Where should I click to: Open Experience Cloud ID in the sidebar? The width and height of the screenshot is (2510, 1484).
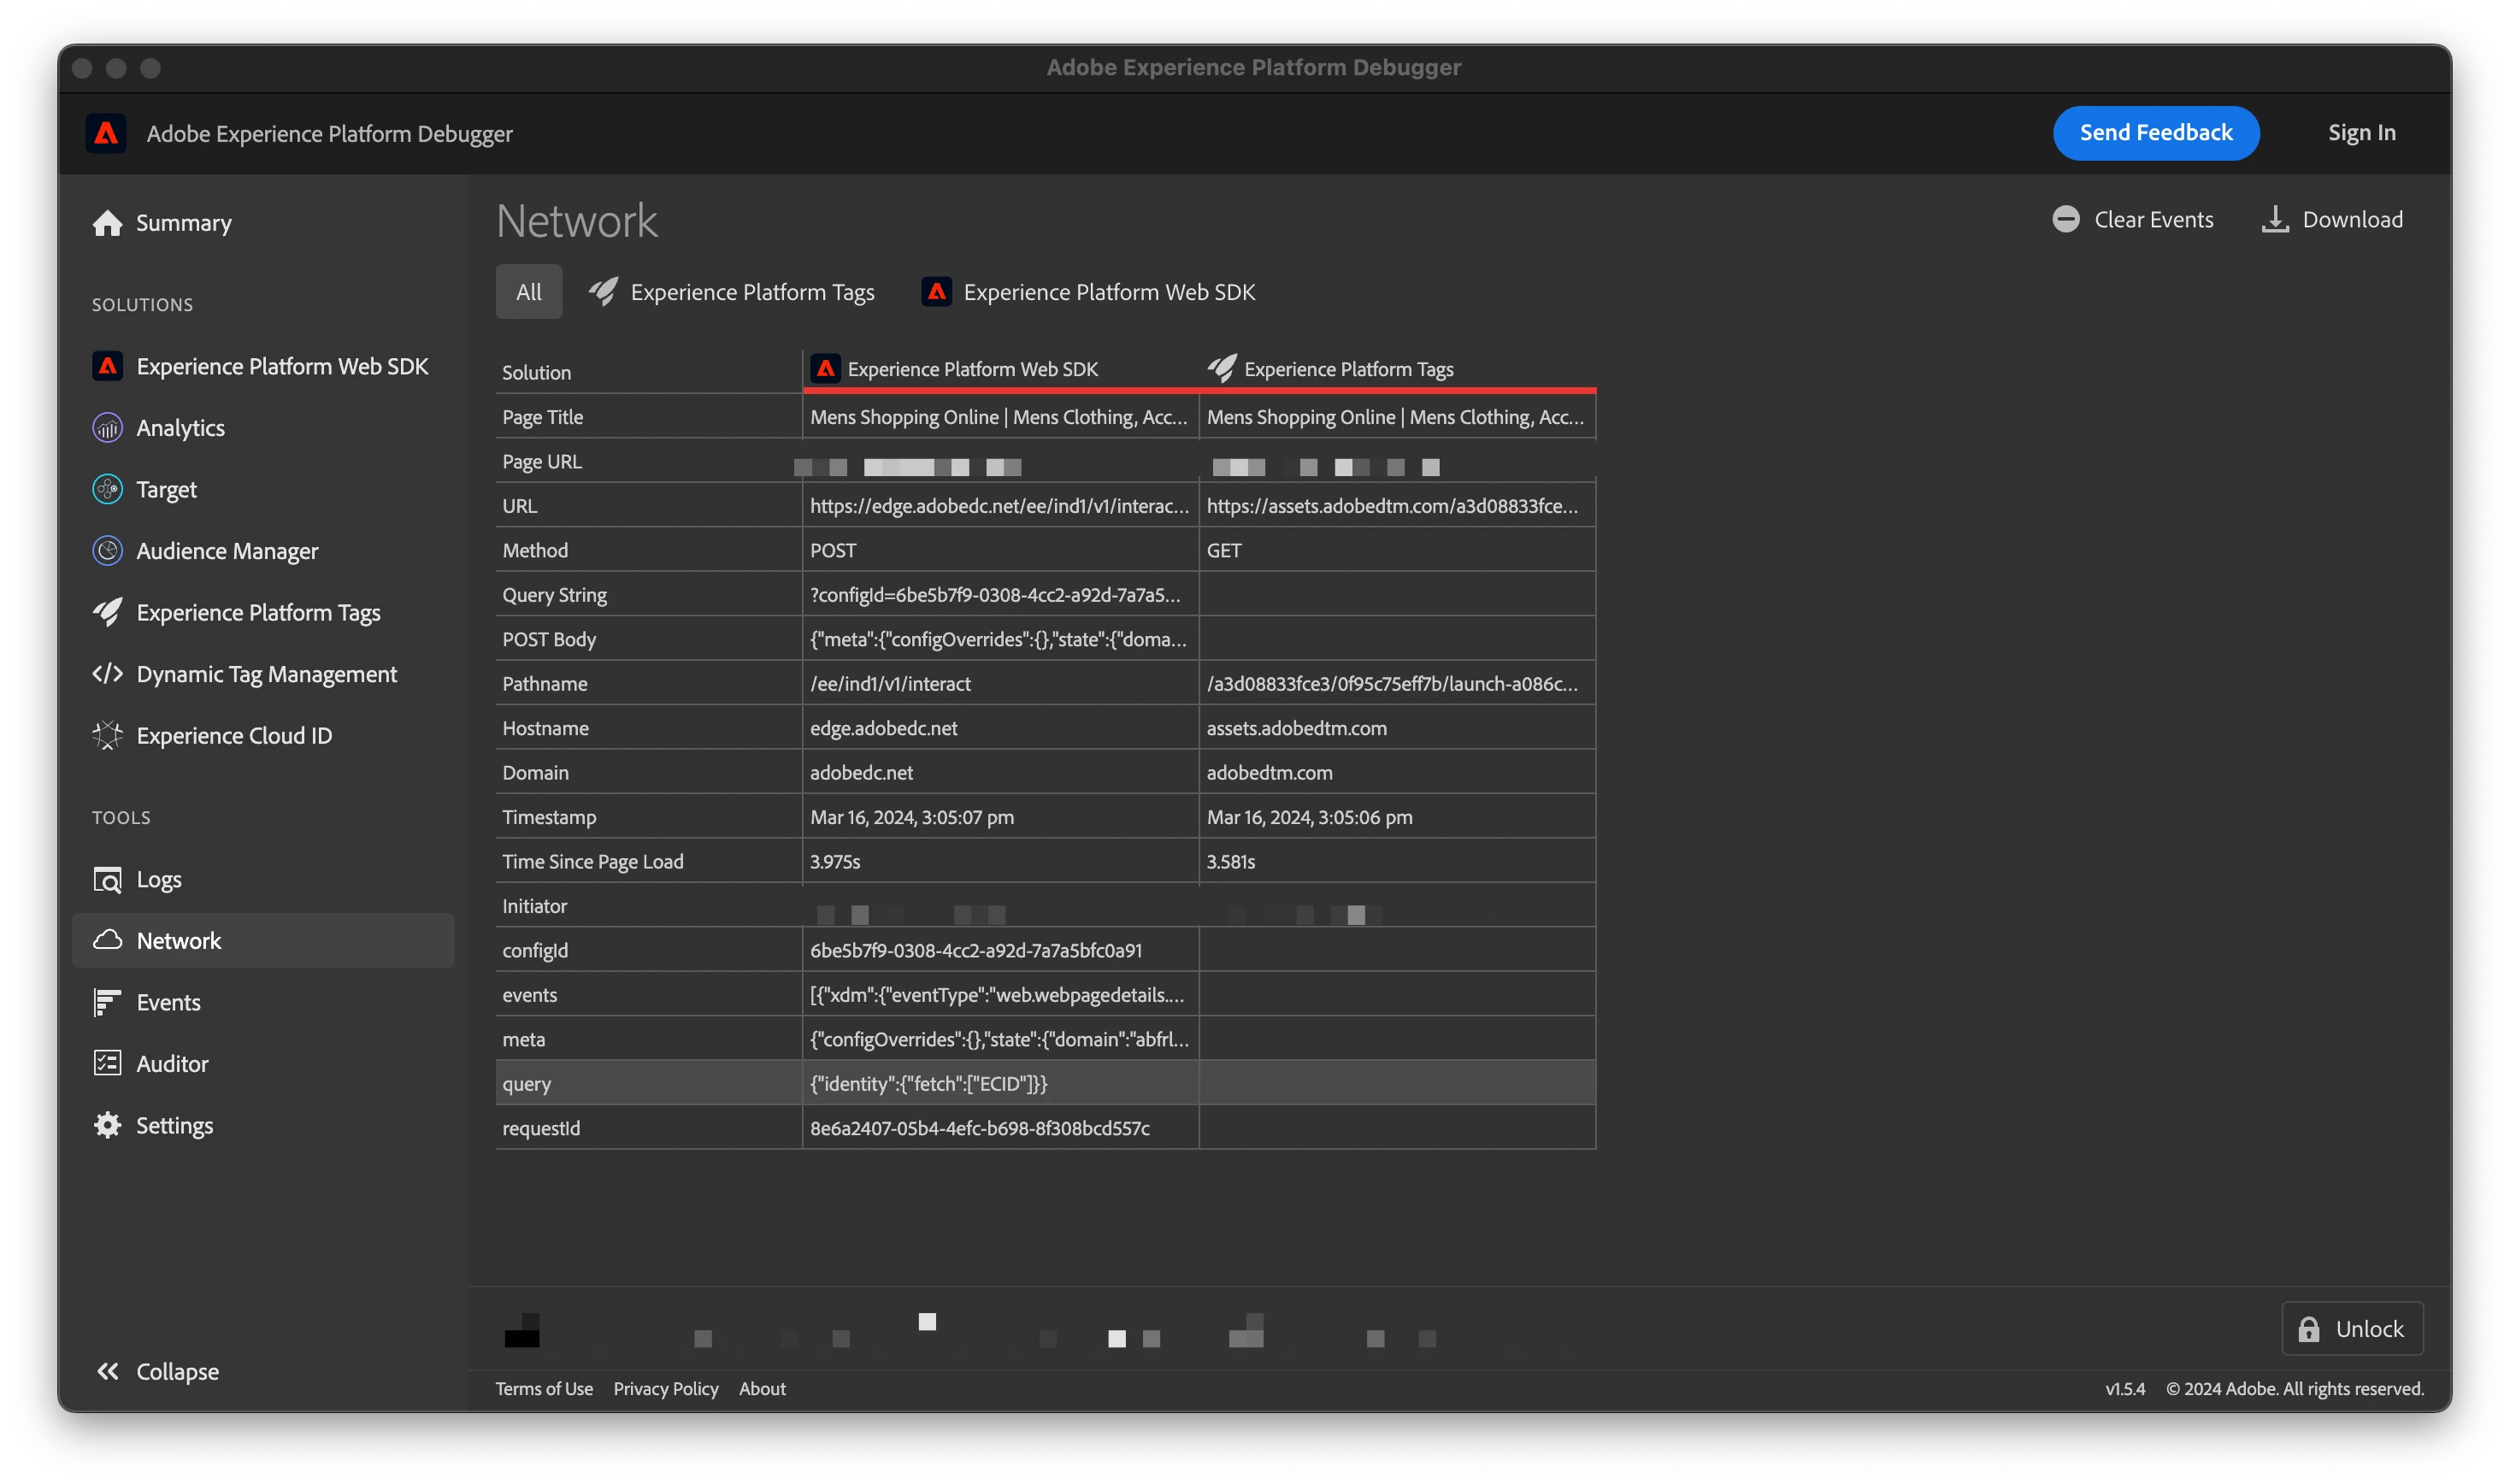[233, 736]
